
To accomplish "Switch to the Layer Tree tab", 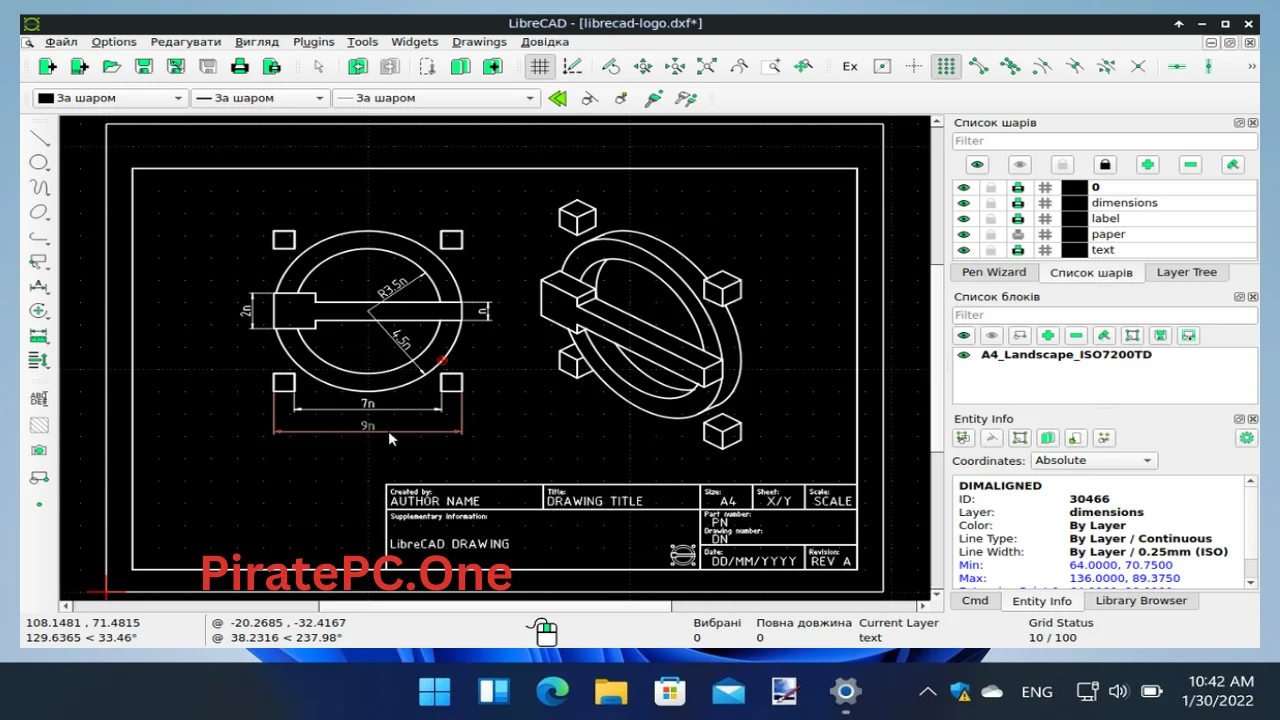I will pos(1187,272).
